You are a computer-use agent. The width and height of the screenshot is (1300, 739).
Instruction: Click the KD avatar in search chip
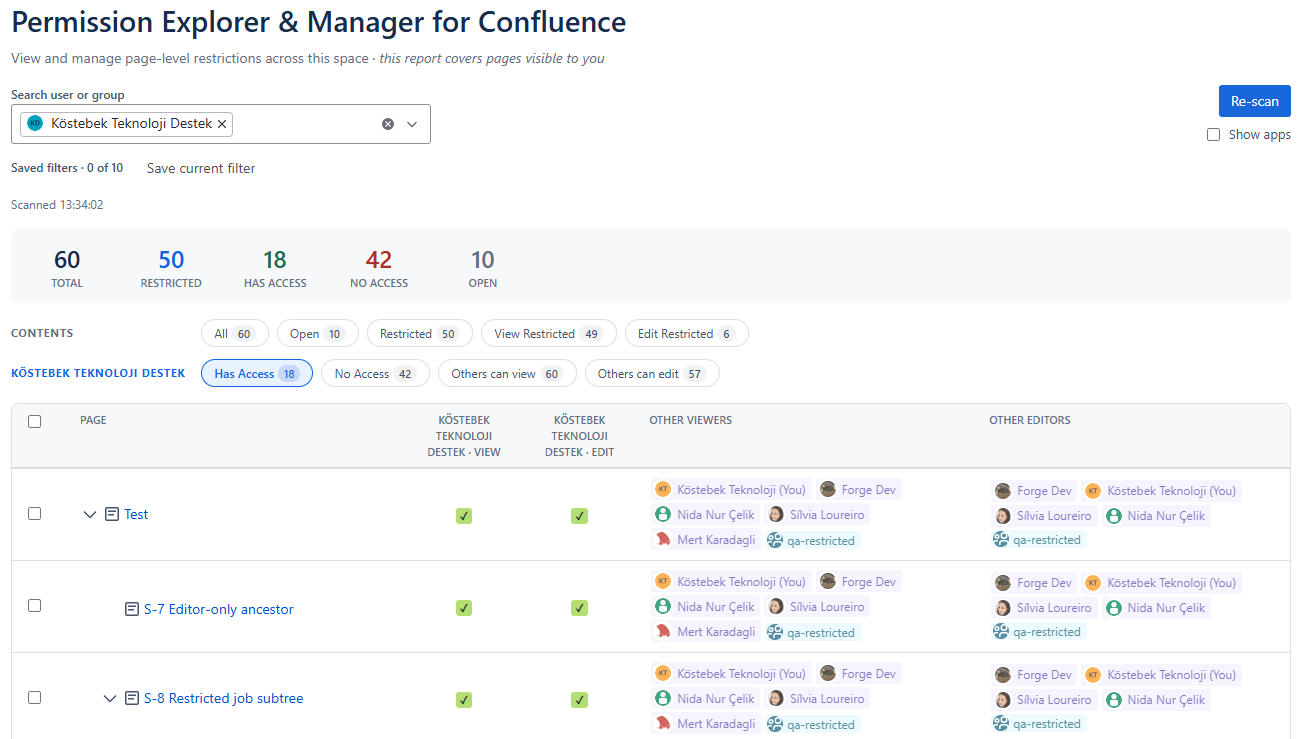[x=36, y=124]
